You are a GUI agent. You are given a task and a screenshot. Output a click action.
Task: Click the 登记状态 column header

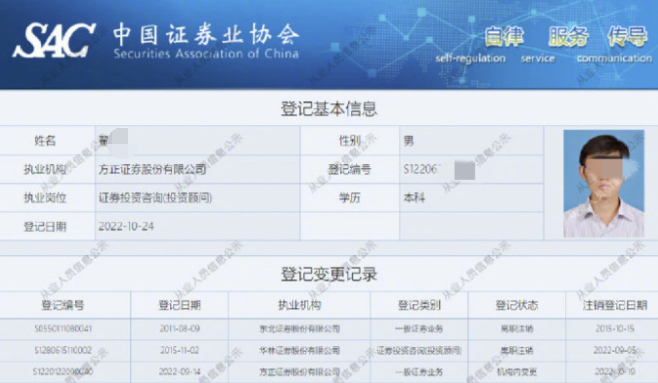click(517, 305)
